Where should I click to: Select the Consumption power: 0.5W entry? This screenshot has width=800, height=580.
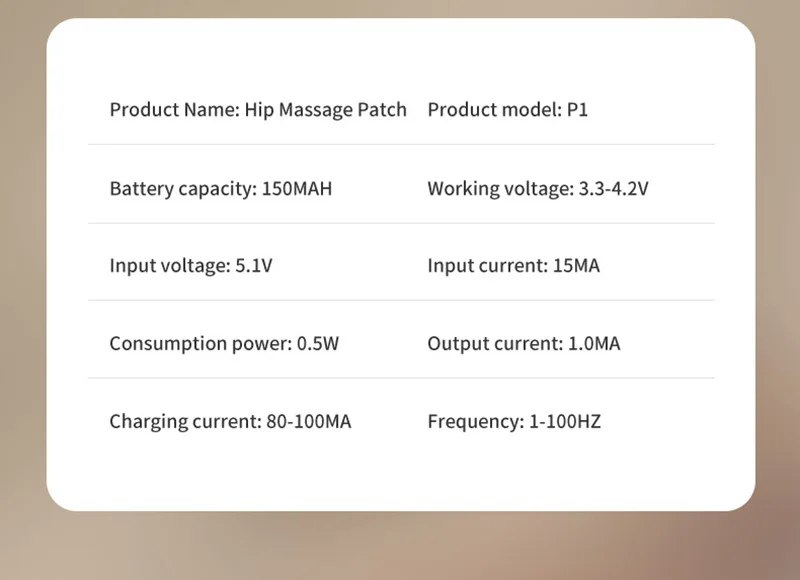(224, 344)
